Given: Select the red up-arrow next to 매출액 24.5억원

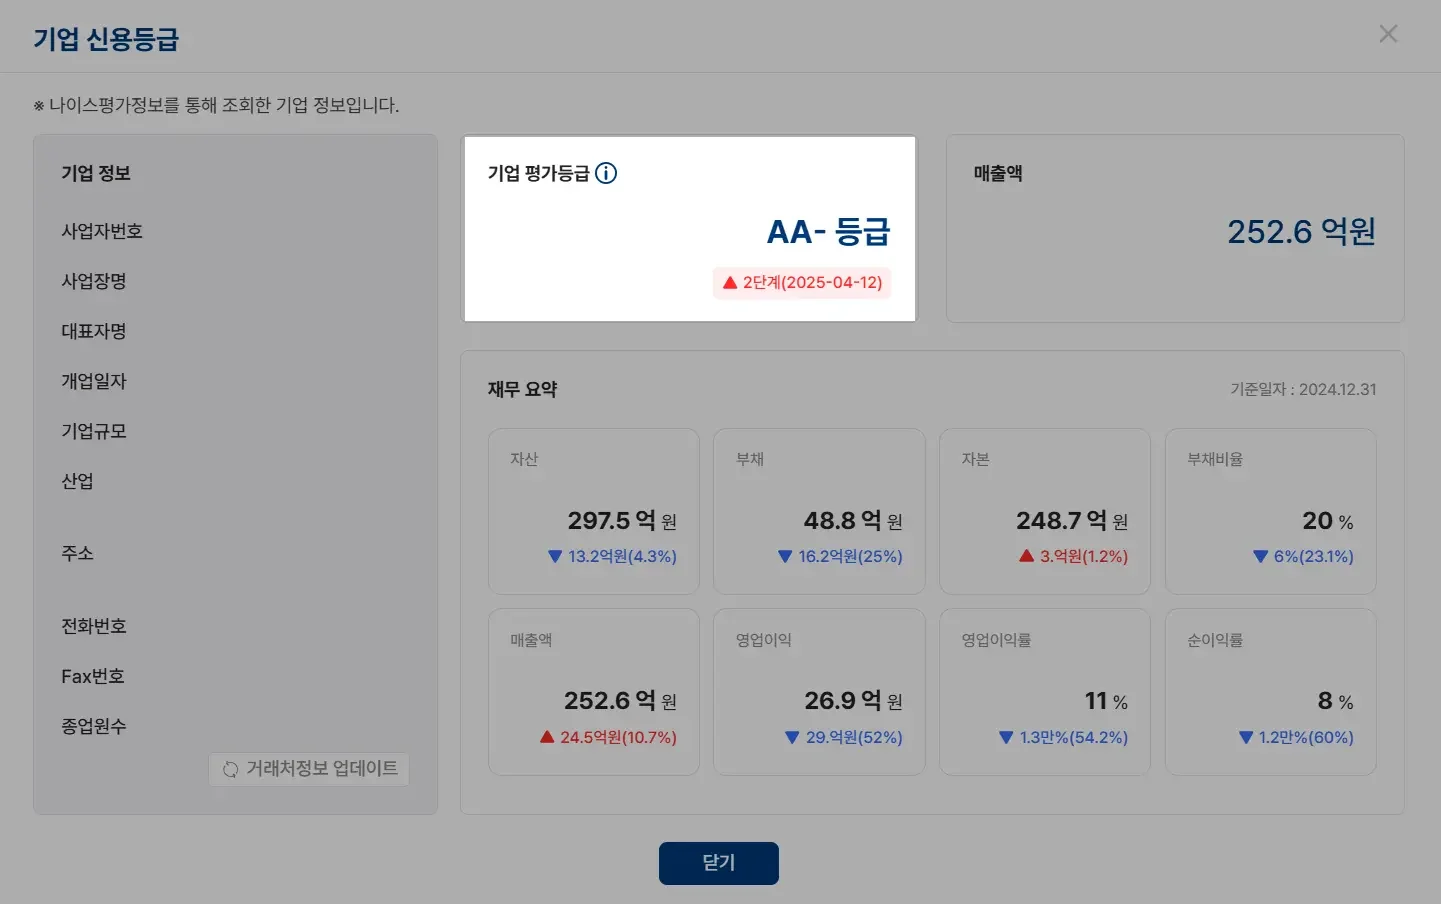Looking at the screenshot, I should (546, 738).
